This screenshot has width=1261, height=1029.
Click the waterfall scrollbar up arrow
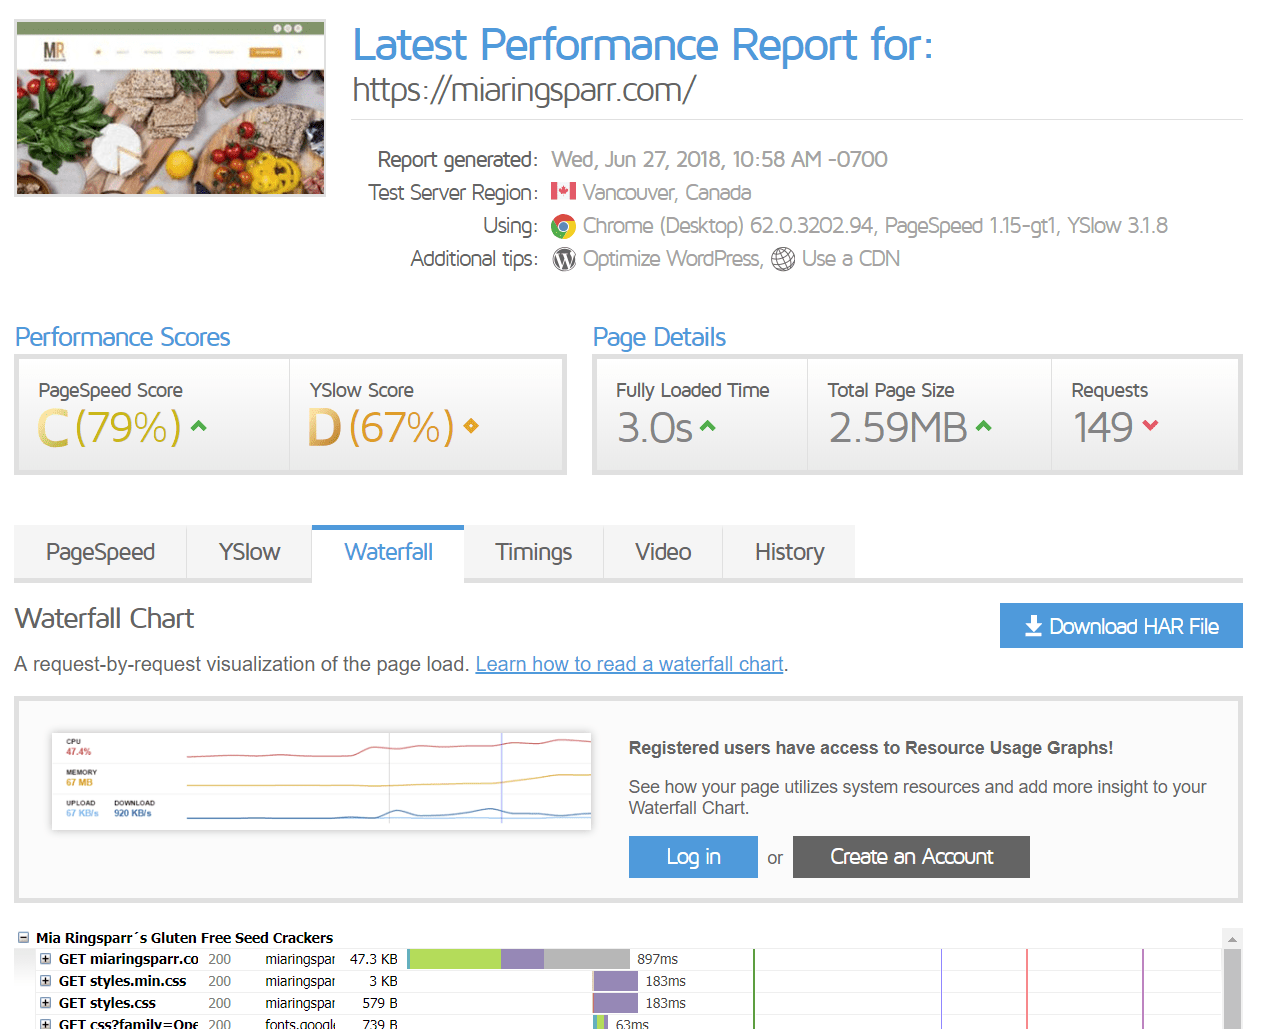coord(1232,939)
